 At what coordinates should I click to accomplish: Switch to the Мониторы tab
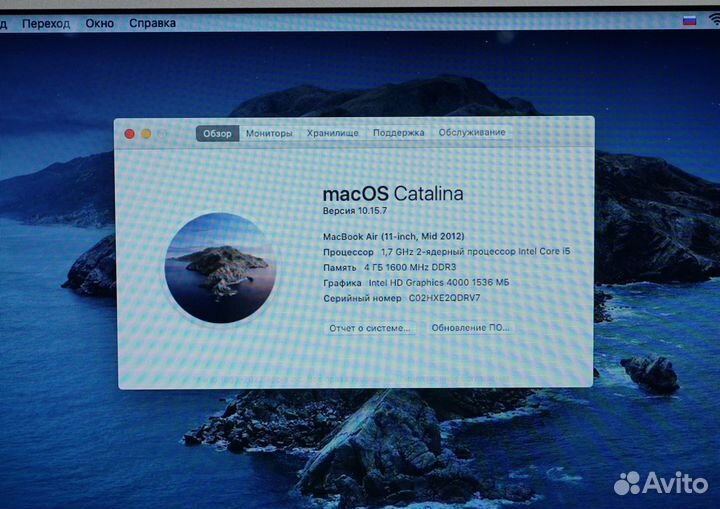269,133
